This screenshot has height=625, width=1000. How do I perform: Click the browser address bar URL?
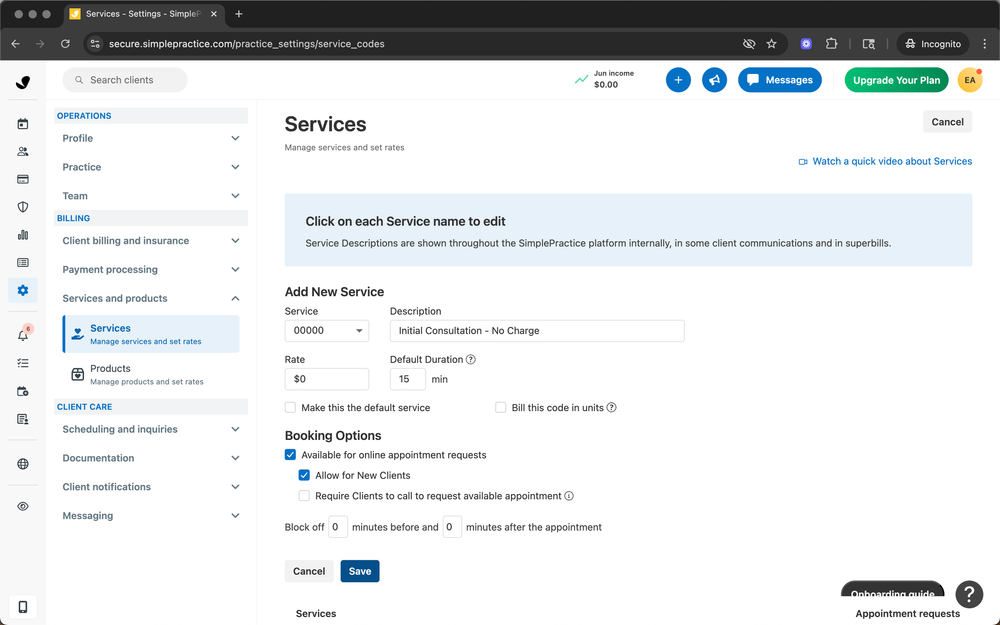click(x=246, y=43)
